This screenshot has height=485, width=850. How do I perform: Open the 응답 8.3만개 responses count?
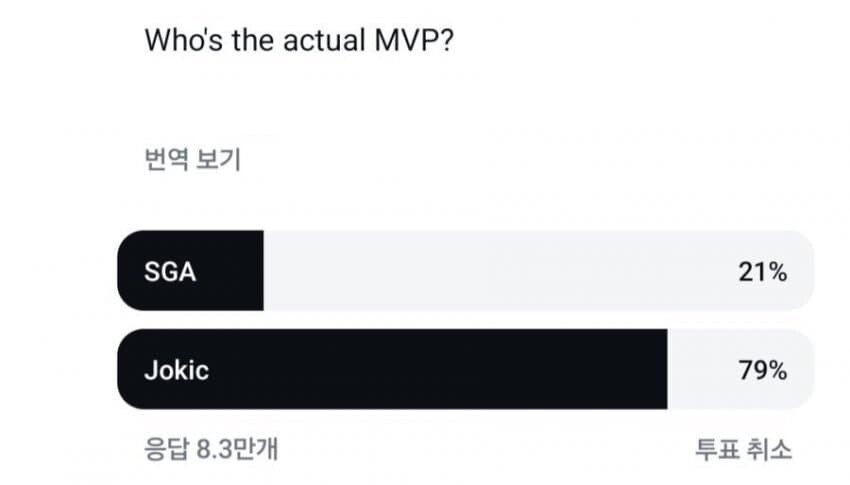pos(211,450)
